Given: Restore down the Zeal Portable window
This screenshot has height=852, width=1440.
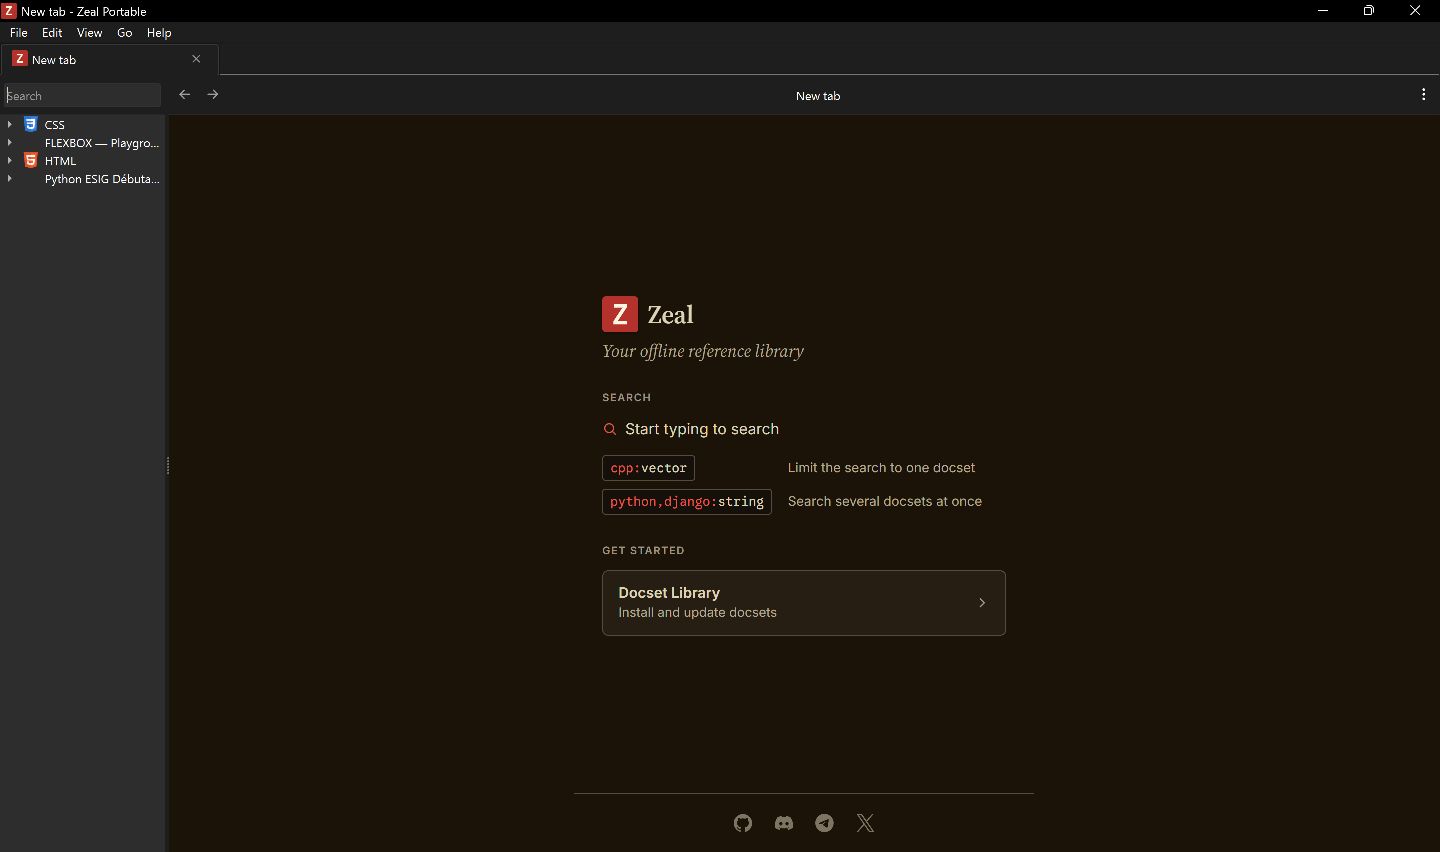Looking at the screenshot, I should click(x=1369, y=11).
